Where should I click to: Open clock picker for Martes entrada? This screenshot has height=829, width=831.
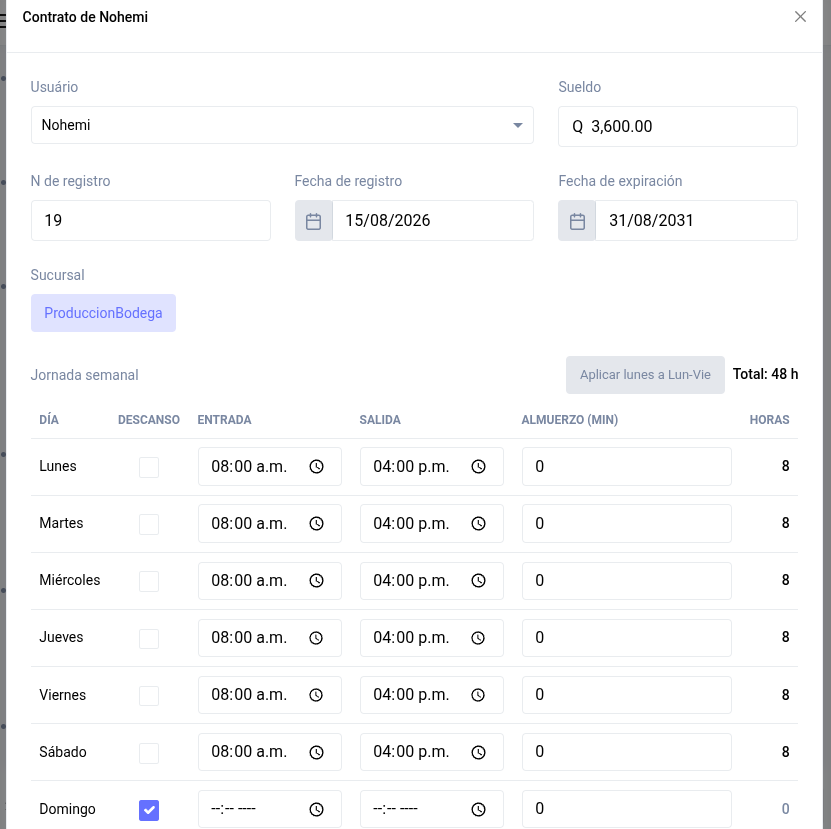[316, 524]
